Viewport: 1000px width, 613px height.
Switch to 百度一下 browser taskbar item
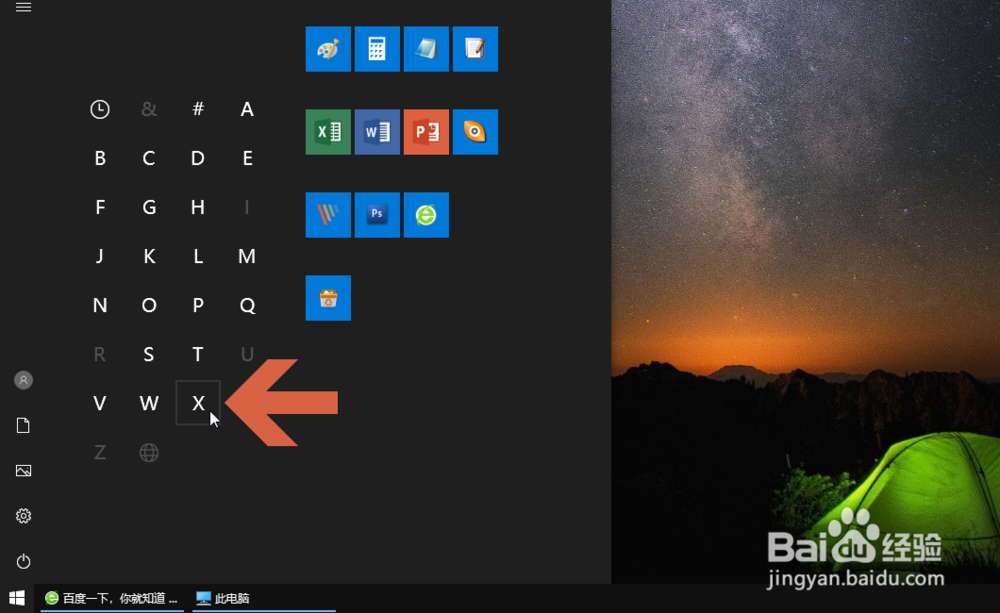point(112,598)
